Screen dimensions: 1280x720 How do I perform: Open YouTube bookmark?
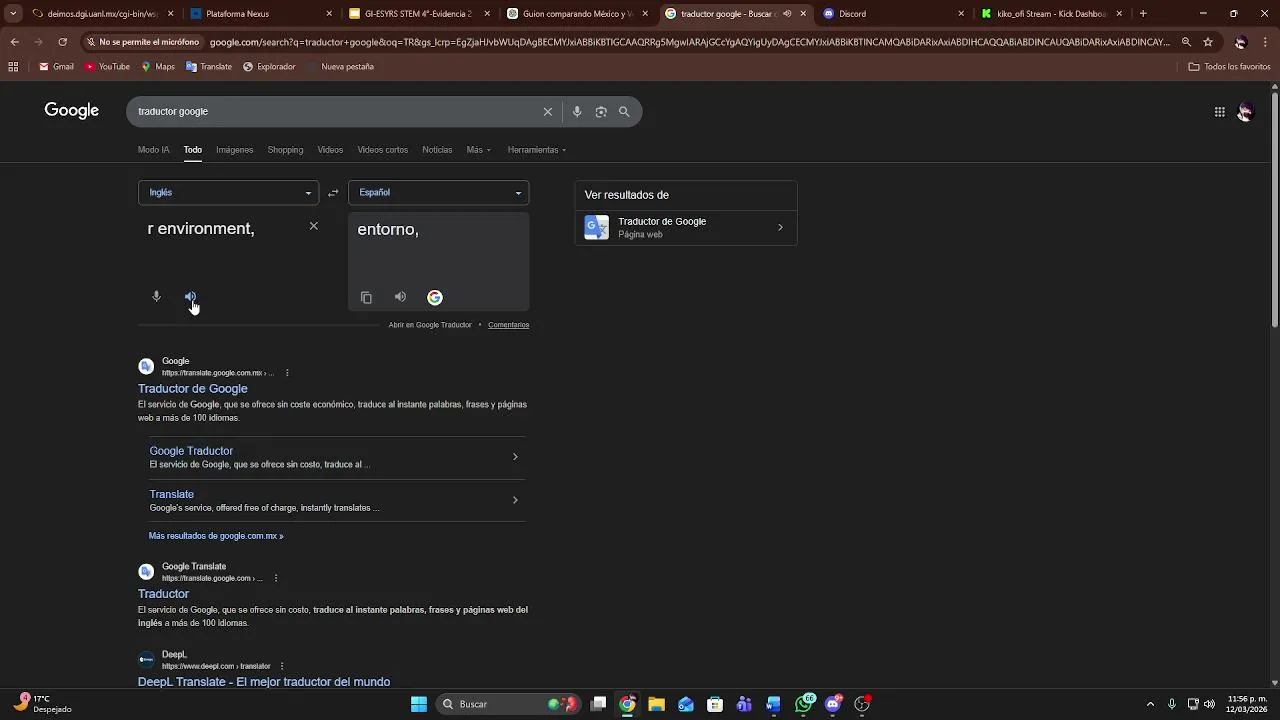(108, 67)
